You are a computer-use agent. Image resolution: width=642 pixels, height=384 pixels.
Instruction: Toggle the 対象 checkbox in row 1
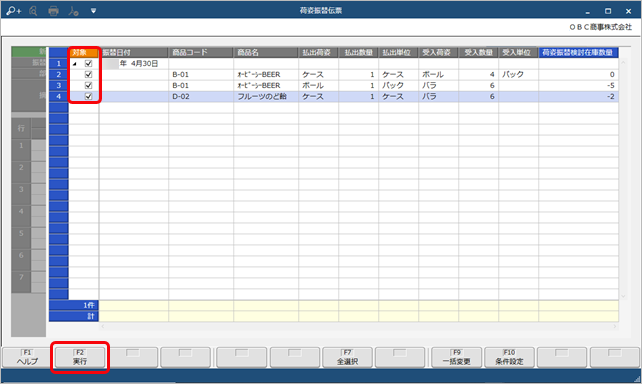coord(88,63)
